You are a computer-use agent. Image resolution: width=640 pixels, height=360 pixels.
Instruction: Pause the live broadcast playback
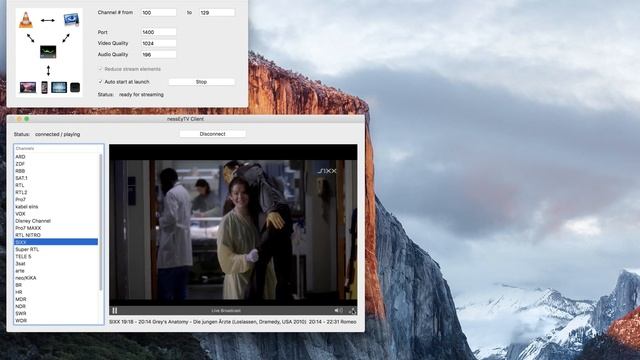pyautogui.click(x=115, y=311)
